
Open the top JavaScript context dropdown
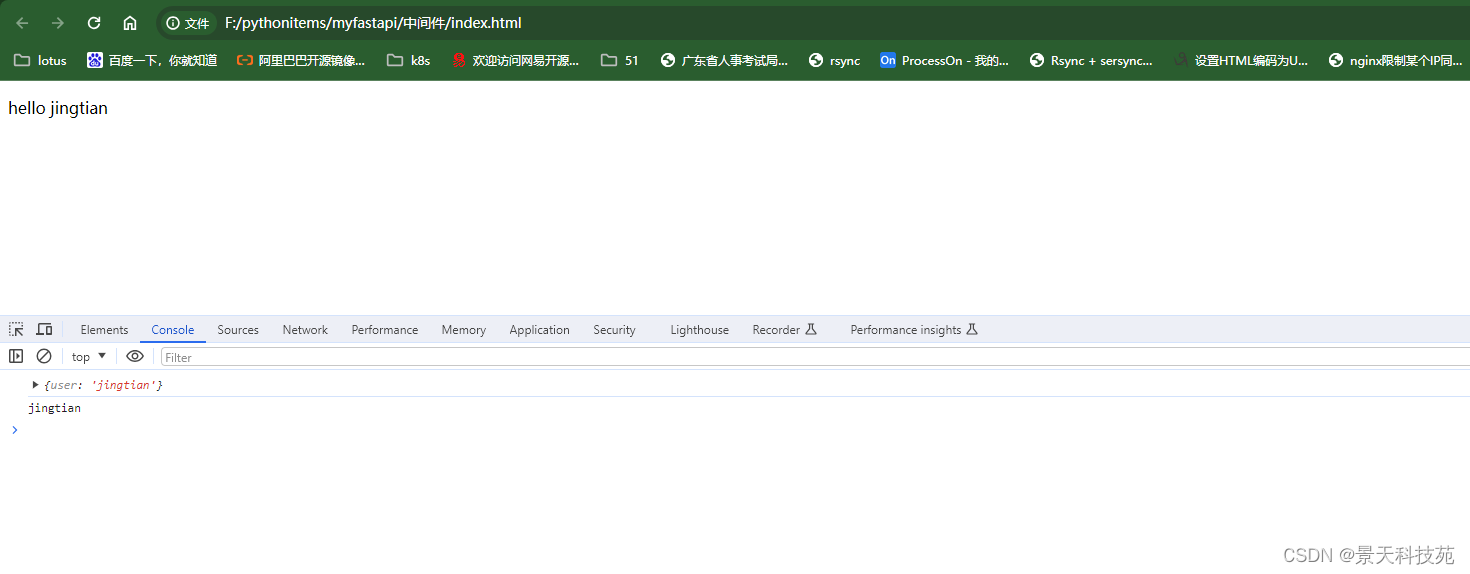89,357
